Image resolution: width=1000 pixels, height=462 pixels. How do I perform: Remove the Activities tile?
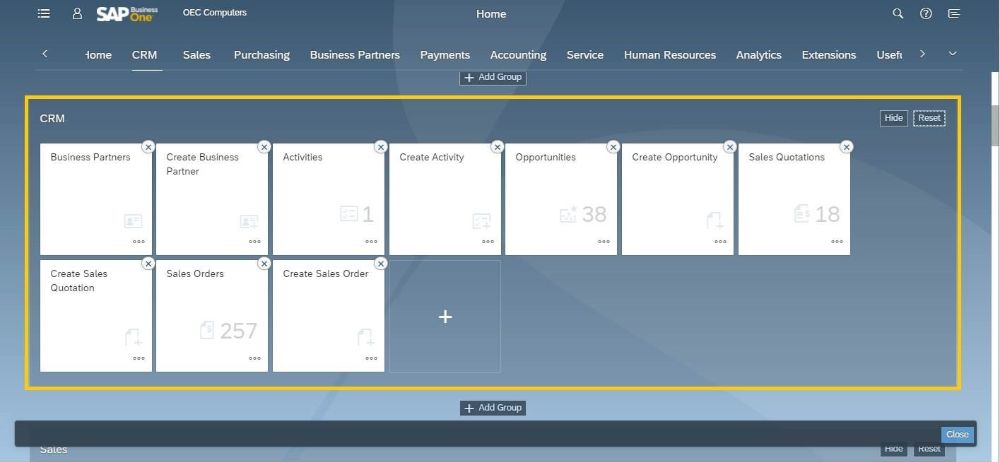(x=381, y=147)
